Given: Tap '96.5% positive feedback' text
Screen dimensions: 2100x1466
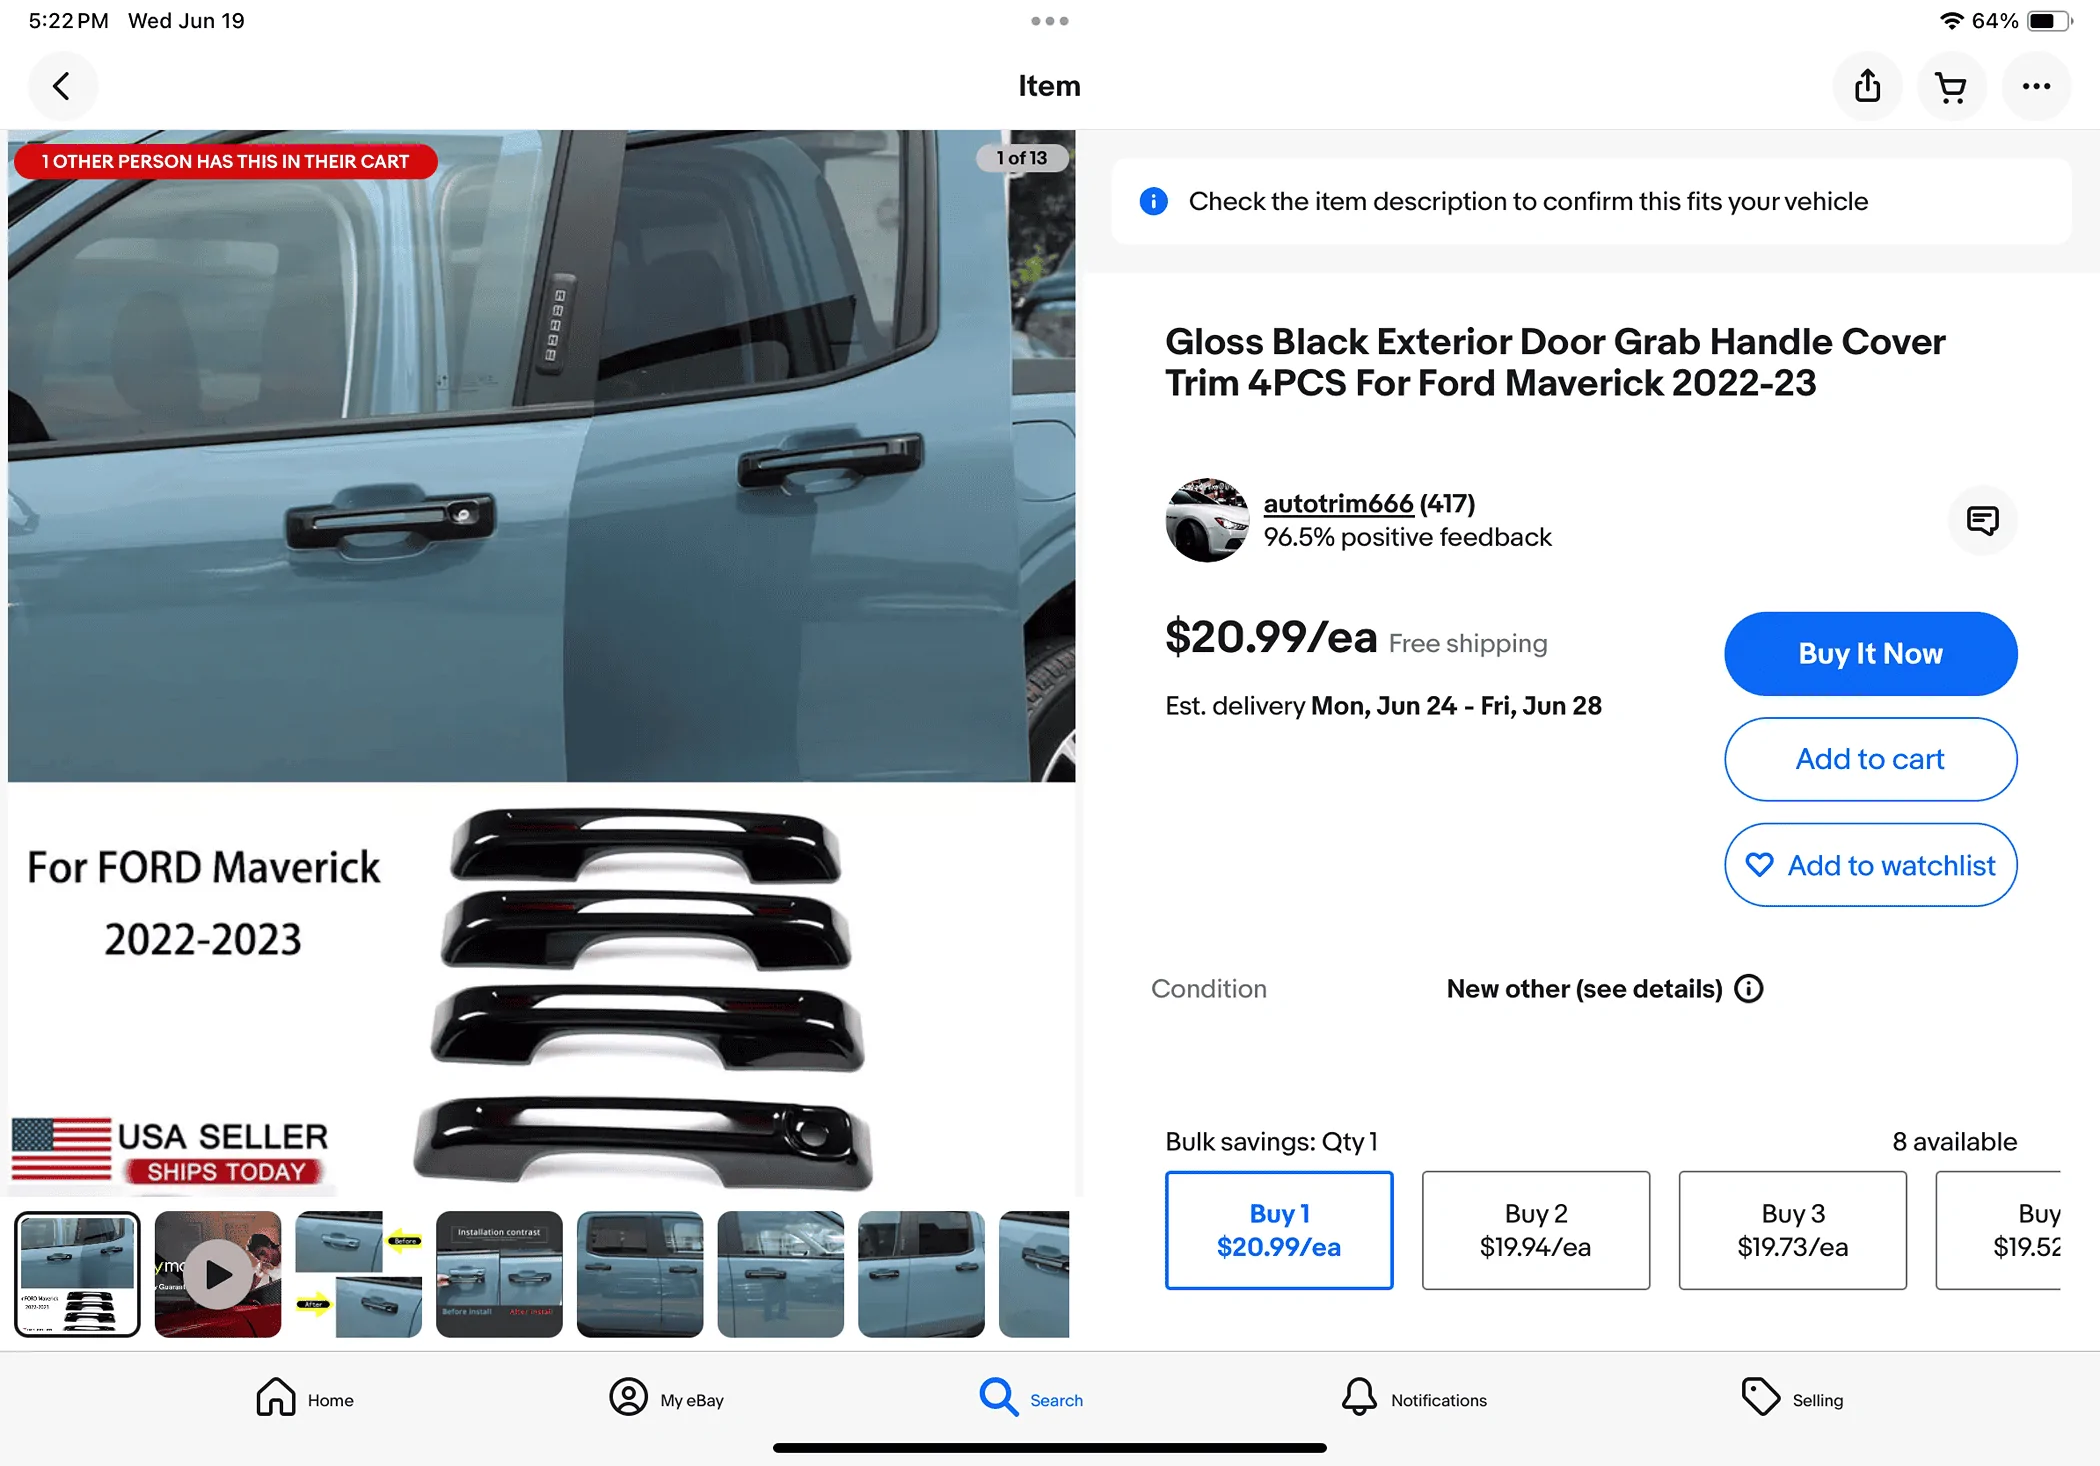Looking at the screenshot, I should 1407,537.
